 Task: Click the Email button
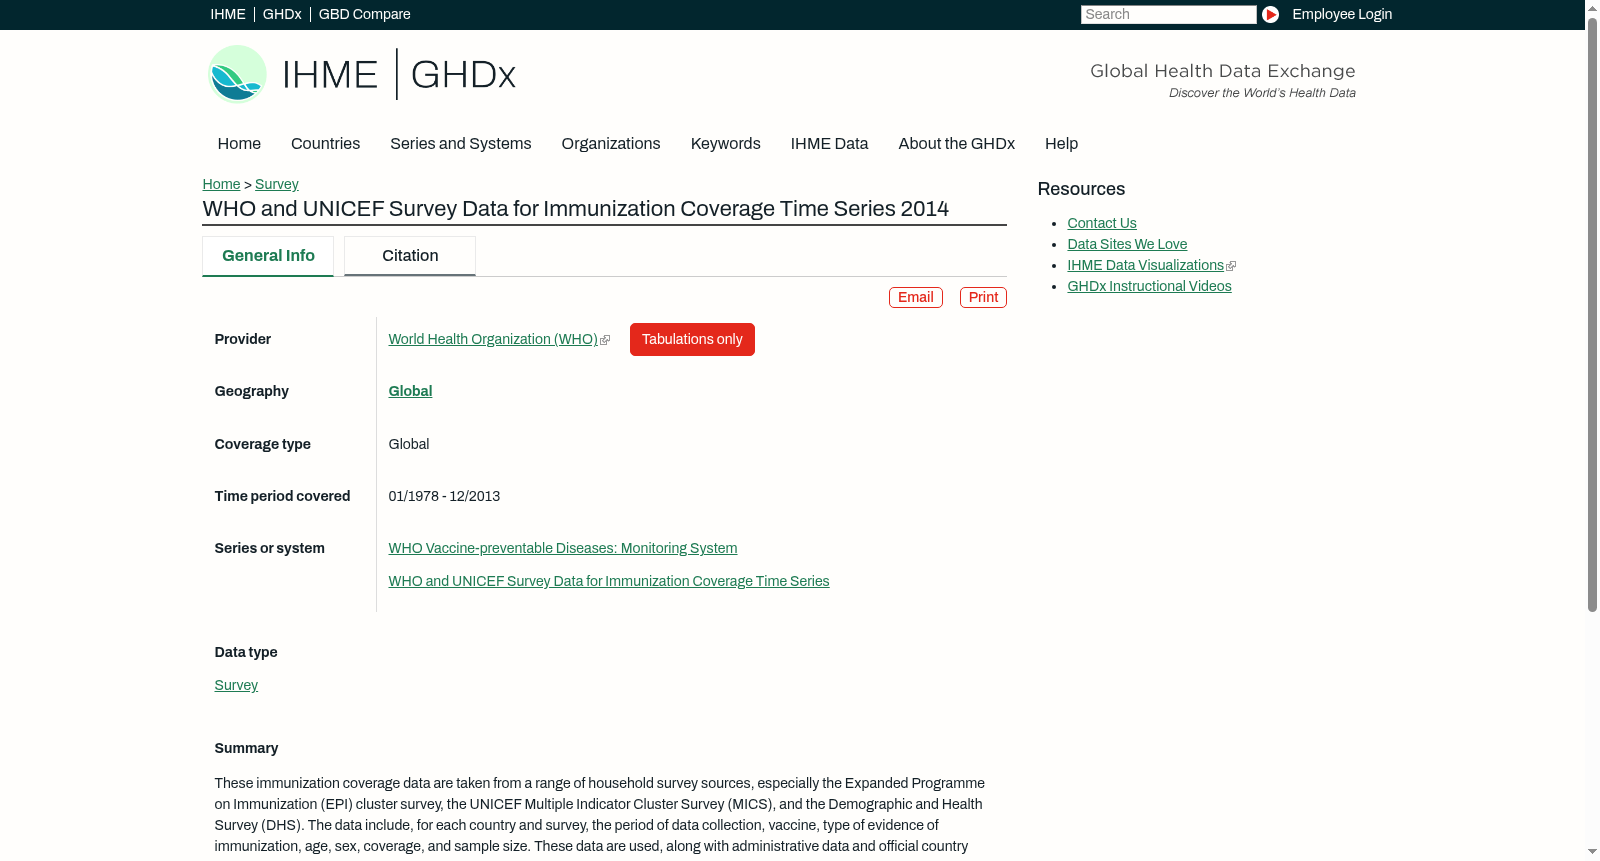916,297
